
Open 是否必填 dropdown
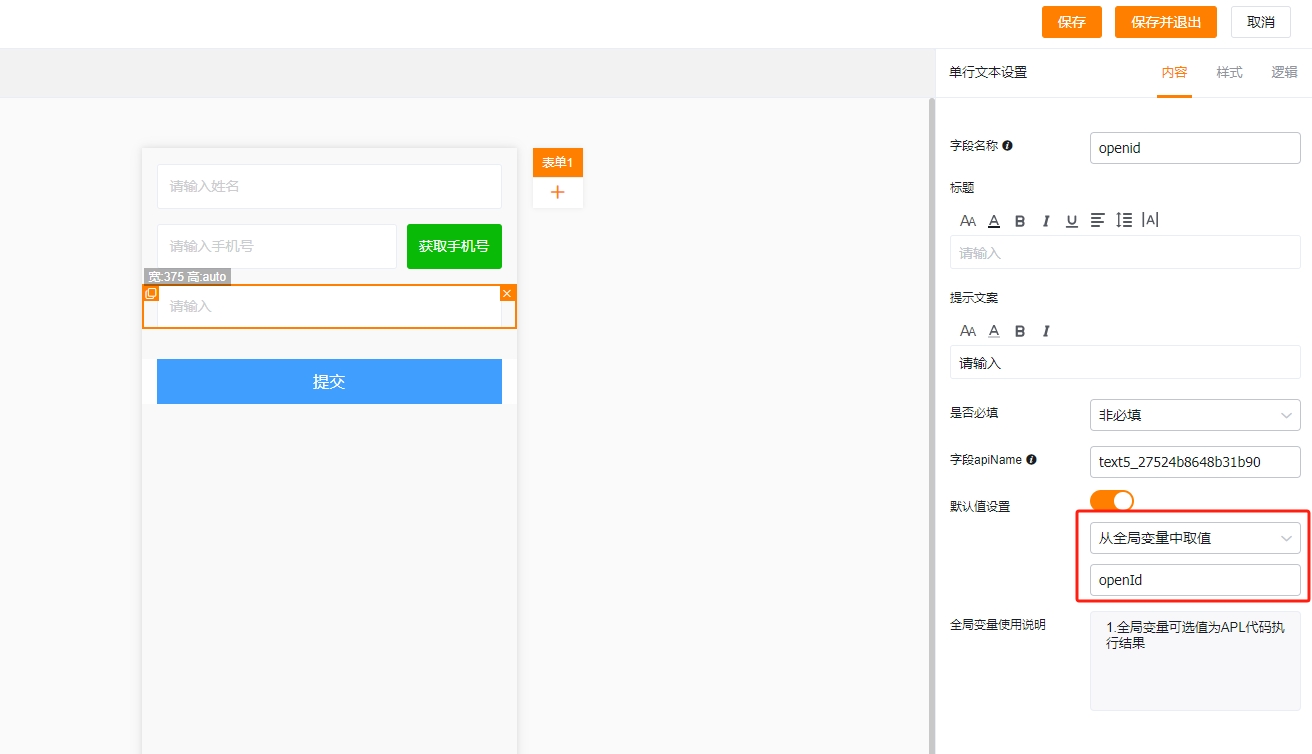(x=1195, y=414)
